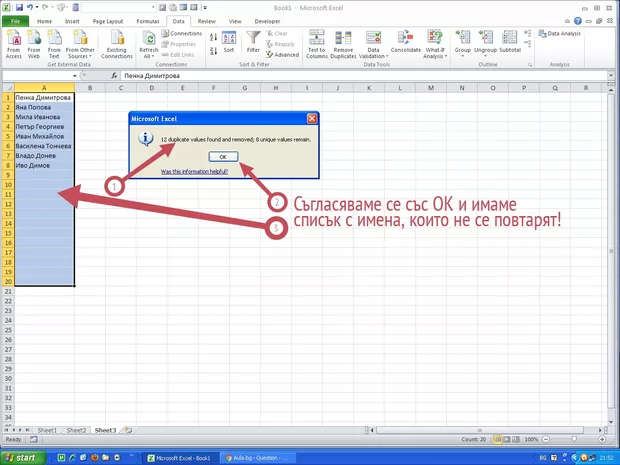Open the File menu tab

point(15,20)
